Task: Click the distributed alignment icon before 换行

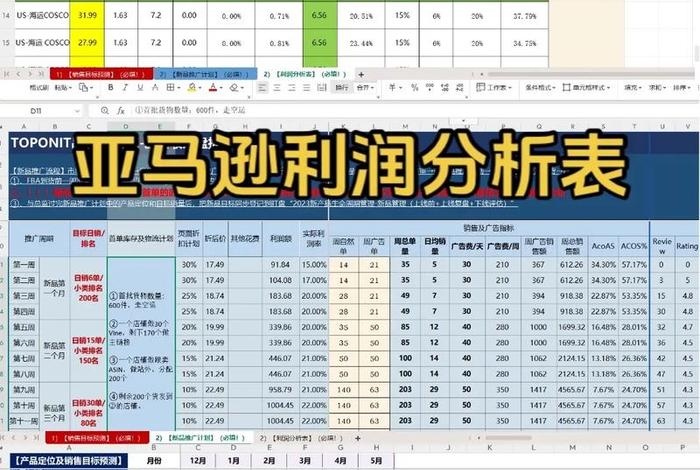Action: (x=321, y=87)
